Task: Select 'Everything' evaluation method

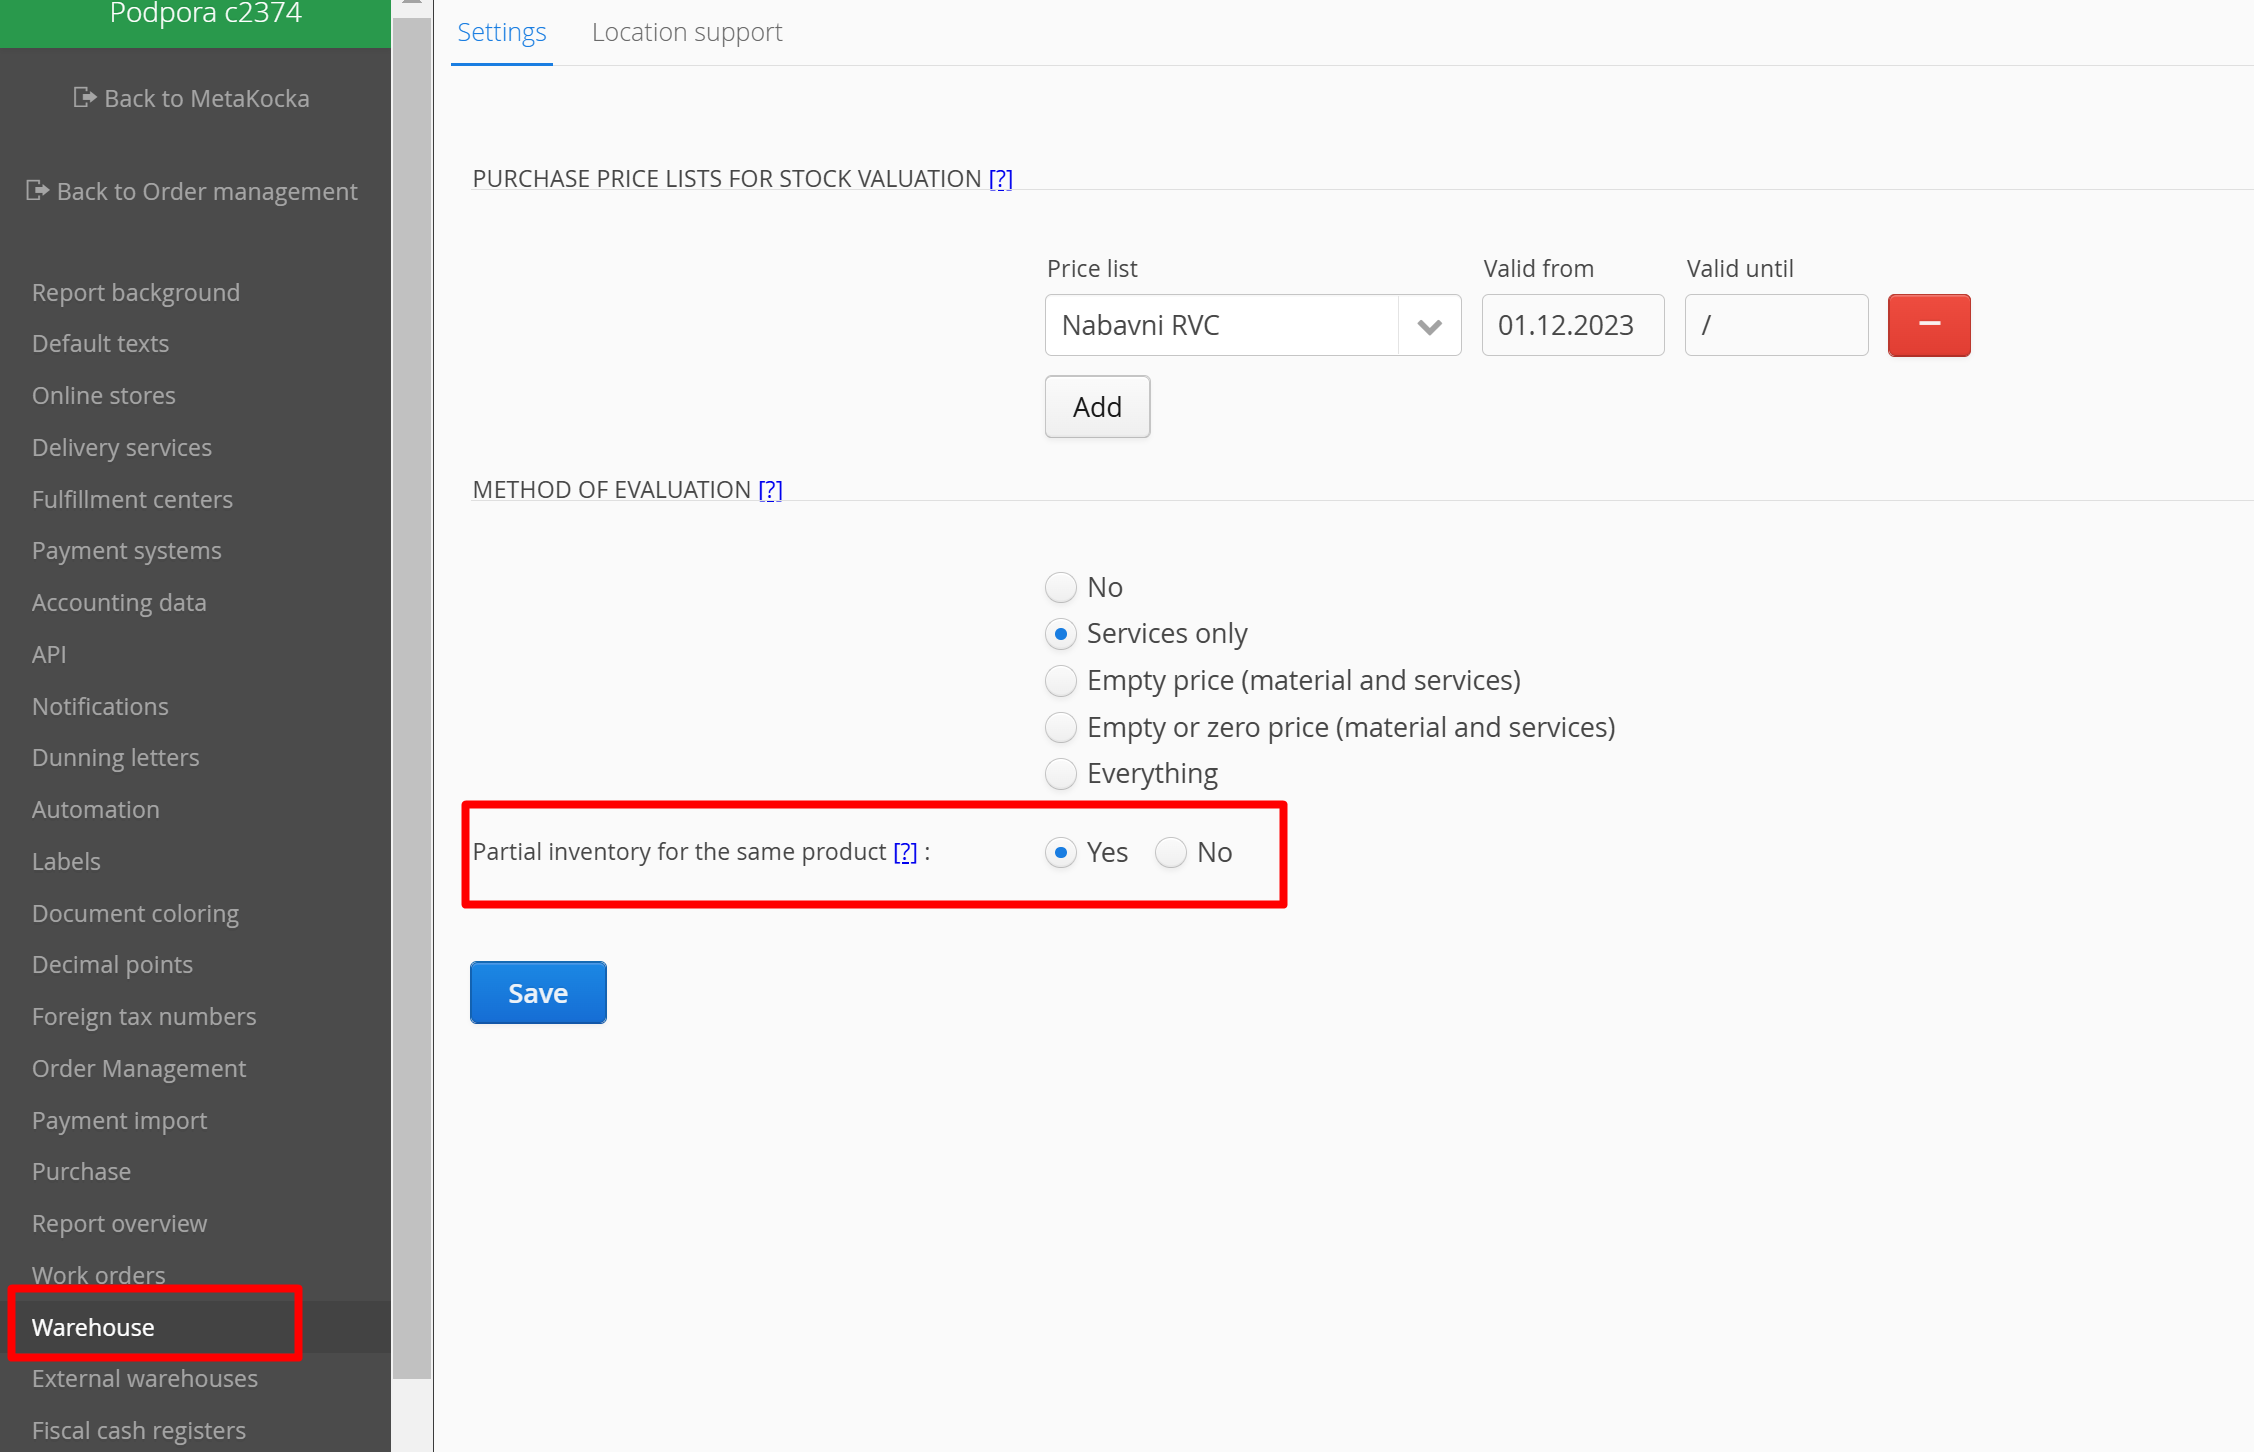Action: coord(1060,774)
